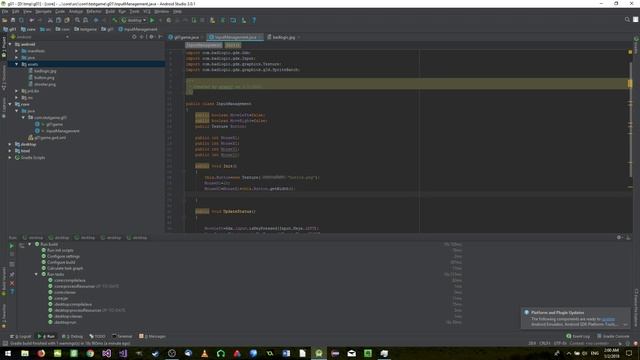
Task: Open the Refactor menu
Action: (x=93, y=11)
